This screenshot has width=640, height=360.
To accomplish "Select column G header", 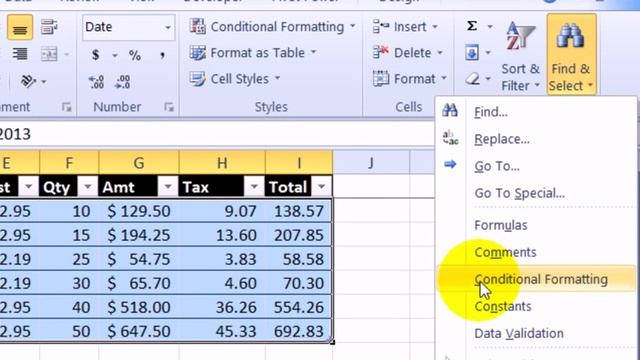I will [x=139, y=163].
